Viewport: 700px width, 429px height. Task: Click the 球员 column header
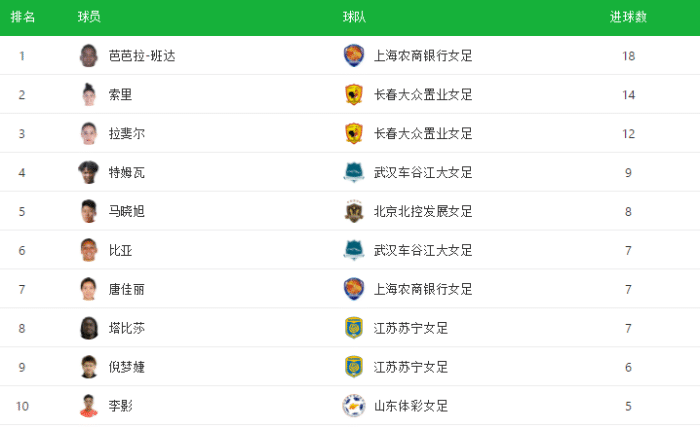coord(89,17)
